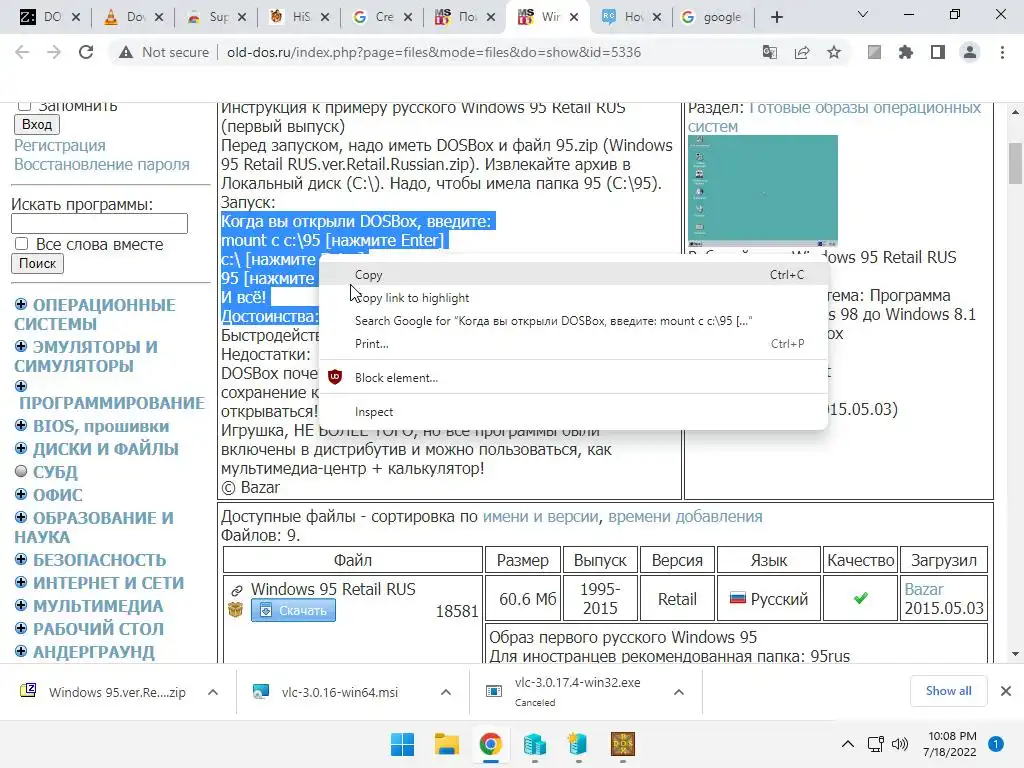Click the gray extension icon beside the star

click(x=874, y=52)
